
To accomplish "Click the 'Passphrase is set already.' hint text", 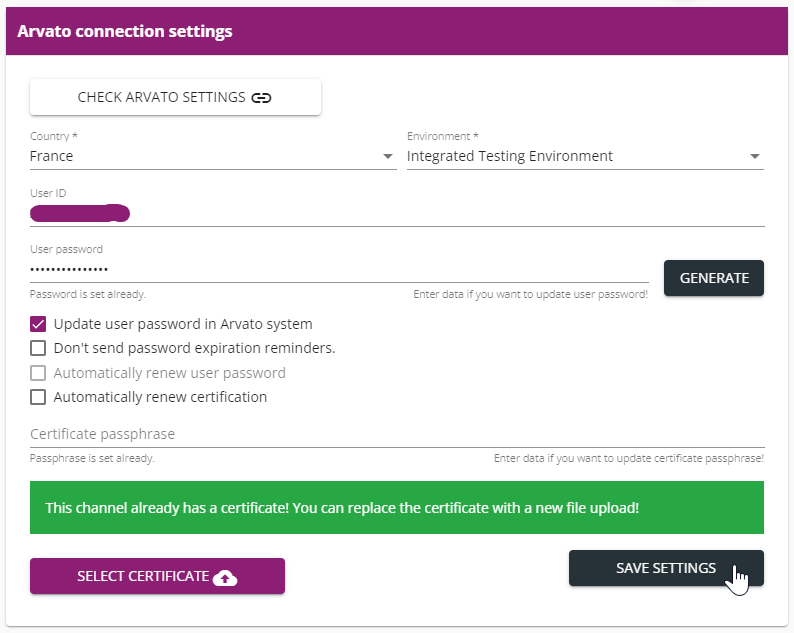I will click(92, 458).
